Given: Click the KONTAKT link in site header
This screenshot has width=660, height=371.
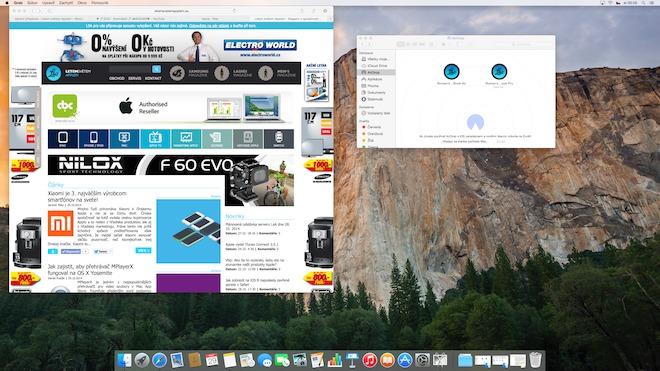Looking at the screenshot, I should click(153, 78).
